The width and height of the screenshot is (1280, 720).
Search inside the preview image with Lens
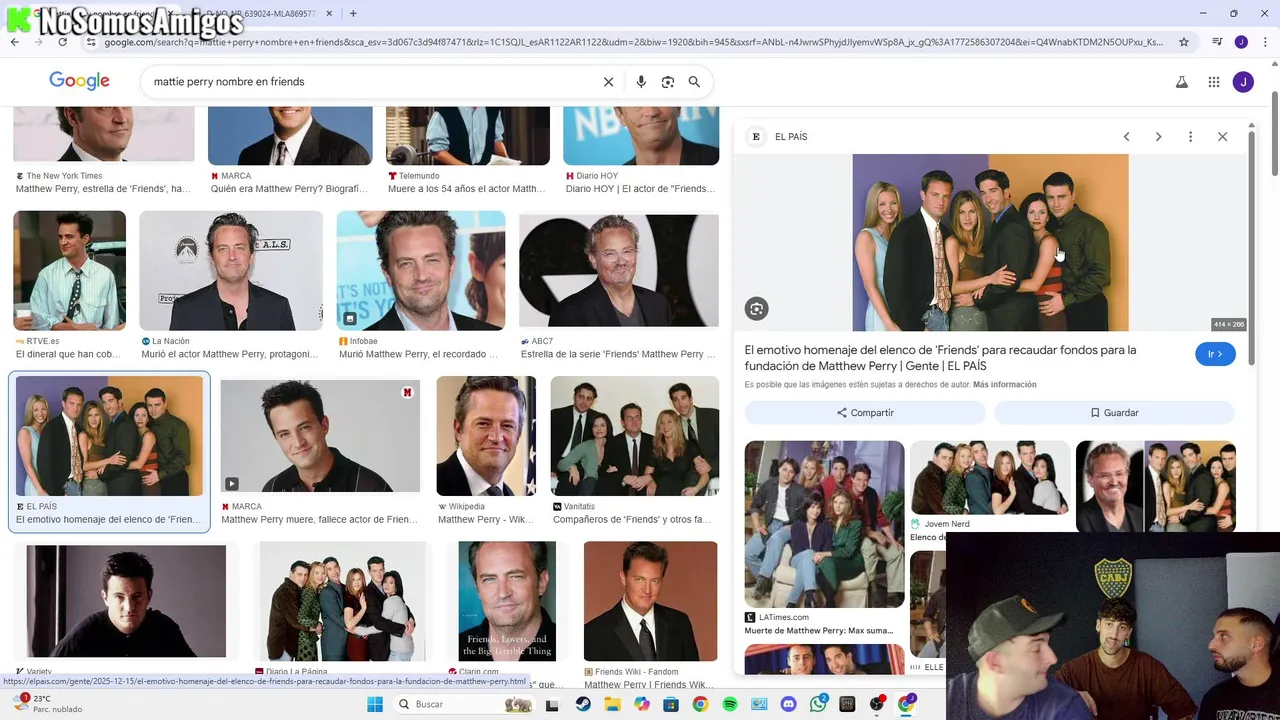756,309
